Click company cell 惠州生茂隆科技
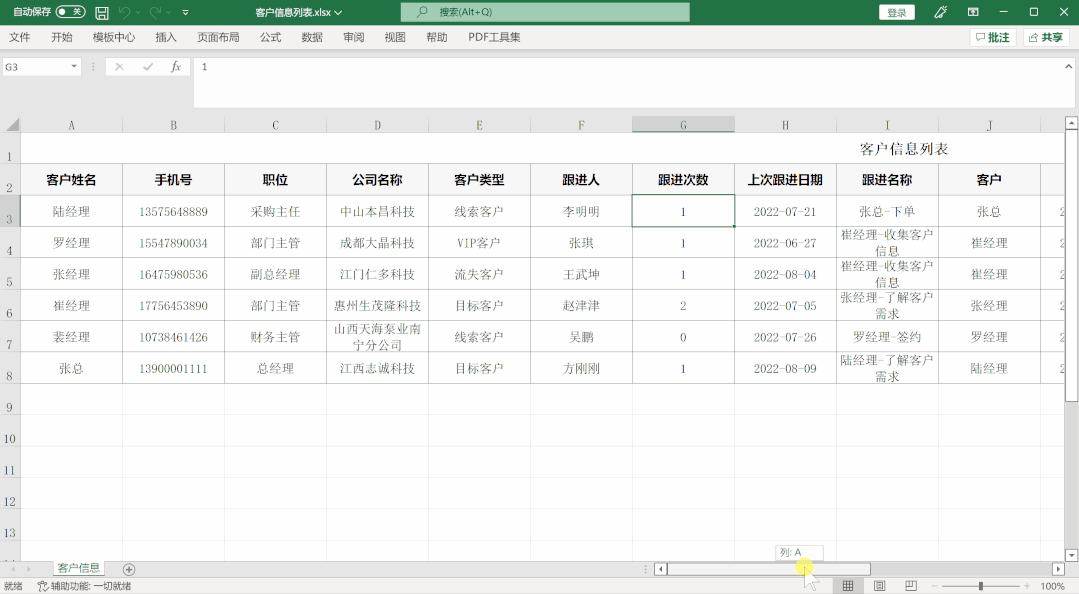This screenshot has width=1079, height=594. [377, 306]
